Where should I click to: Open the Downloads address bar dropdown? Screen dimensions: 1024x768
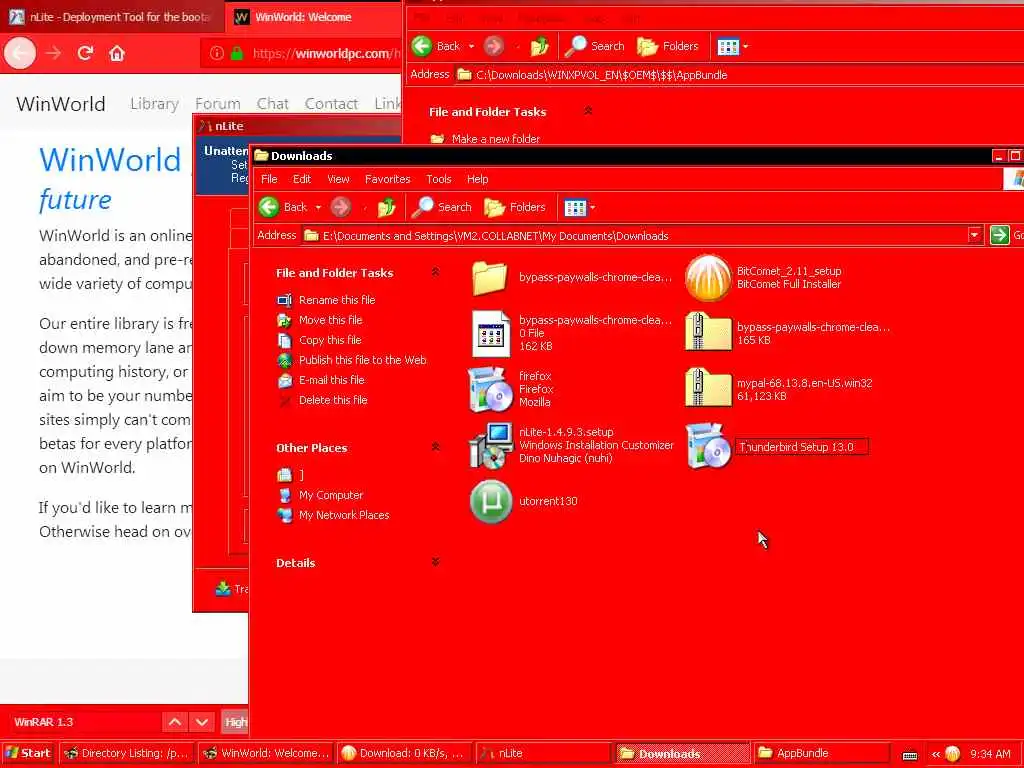(974, 235)
